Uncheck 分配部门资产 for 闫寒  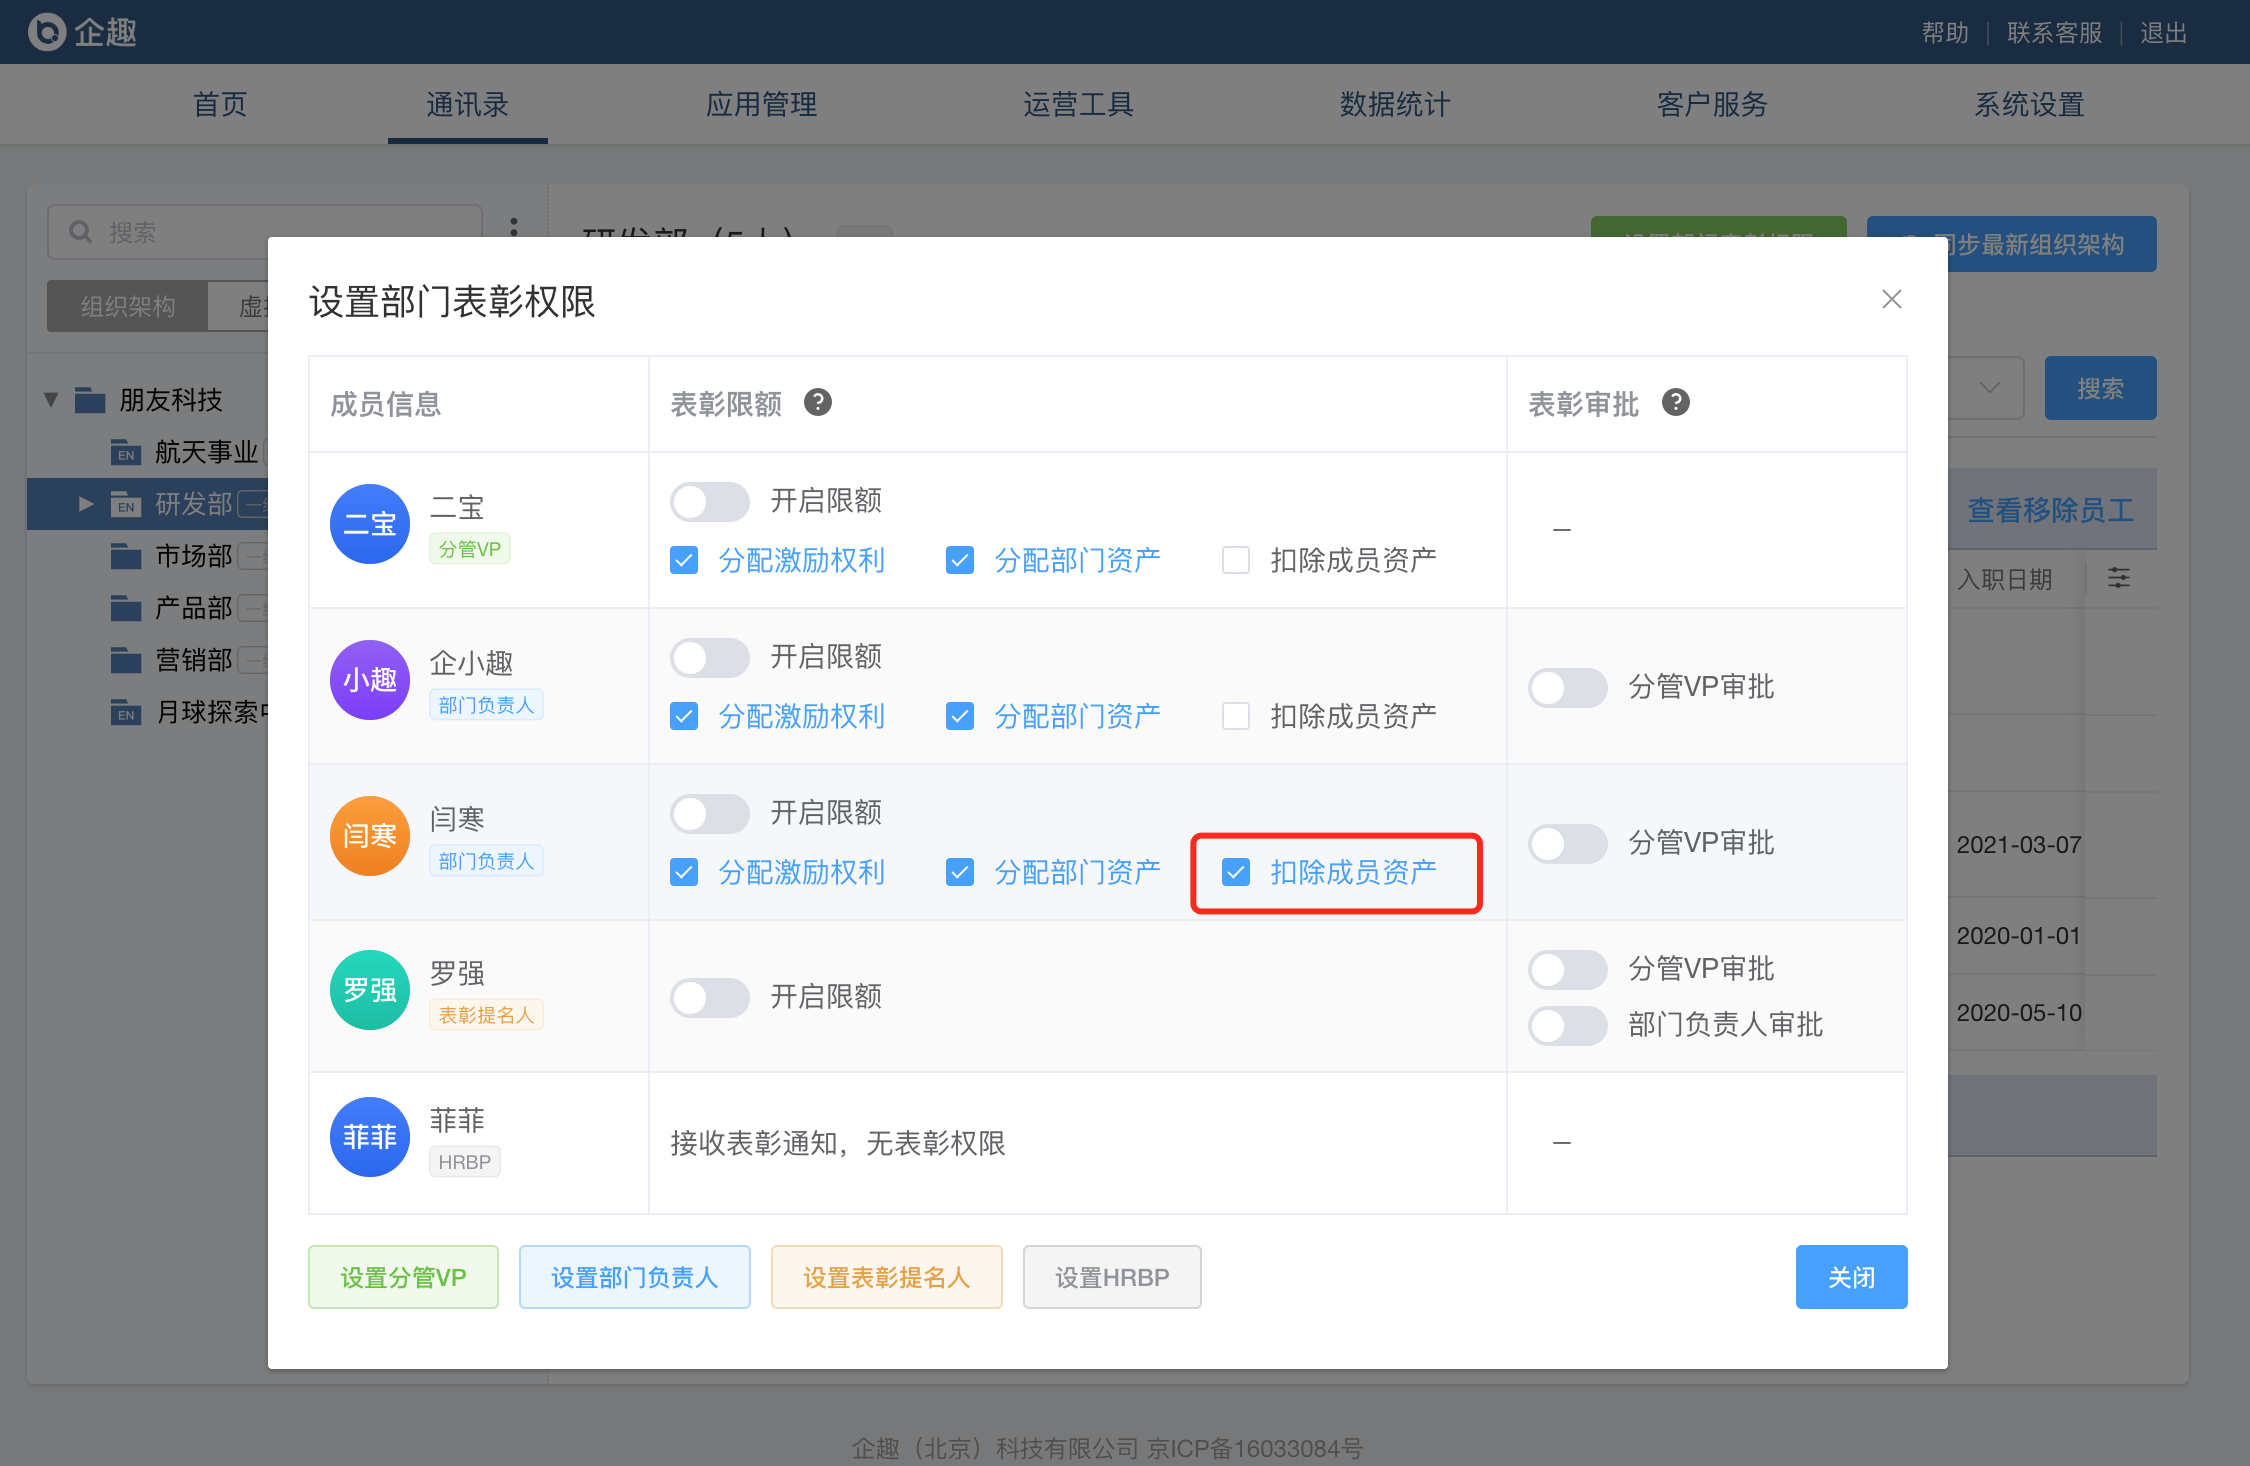point(960,872)
